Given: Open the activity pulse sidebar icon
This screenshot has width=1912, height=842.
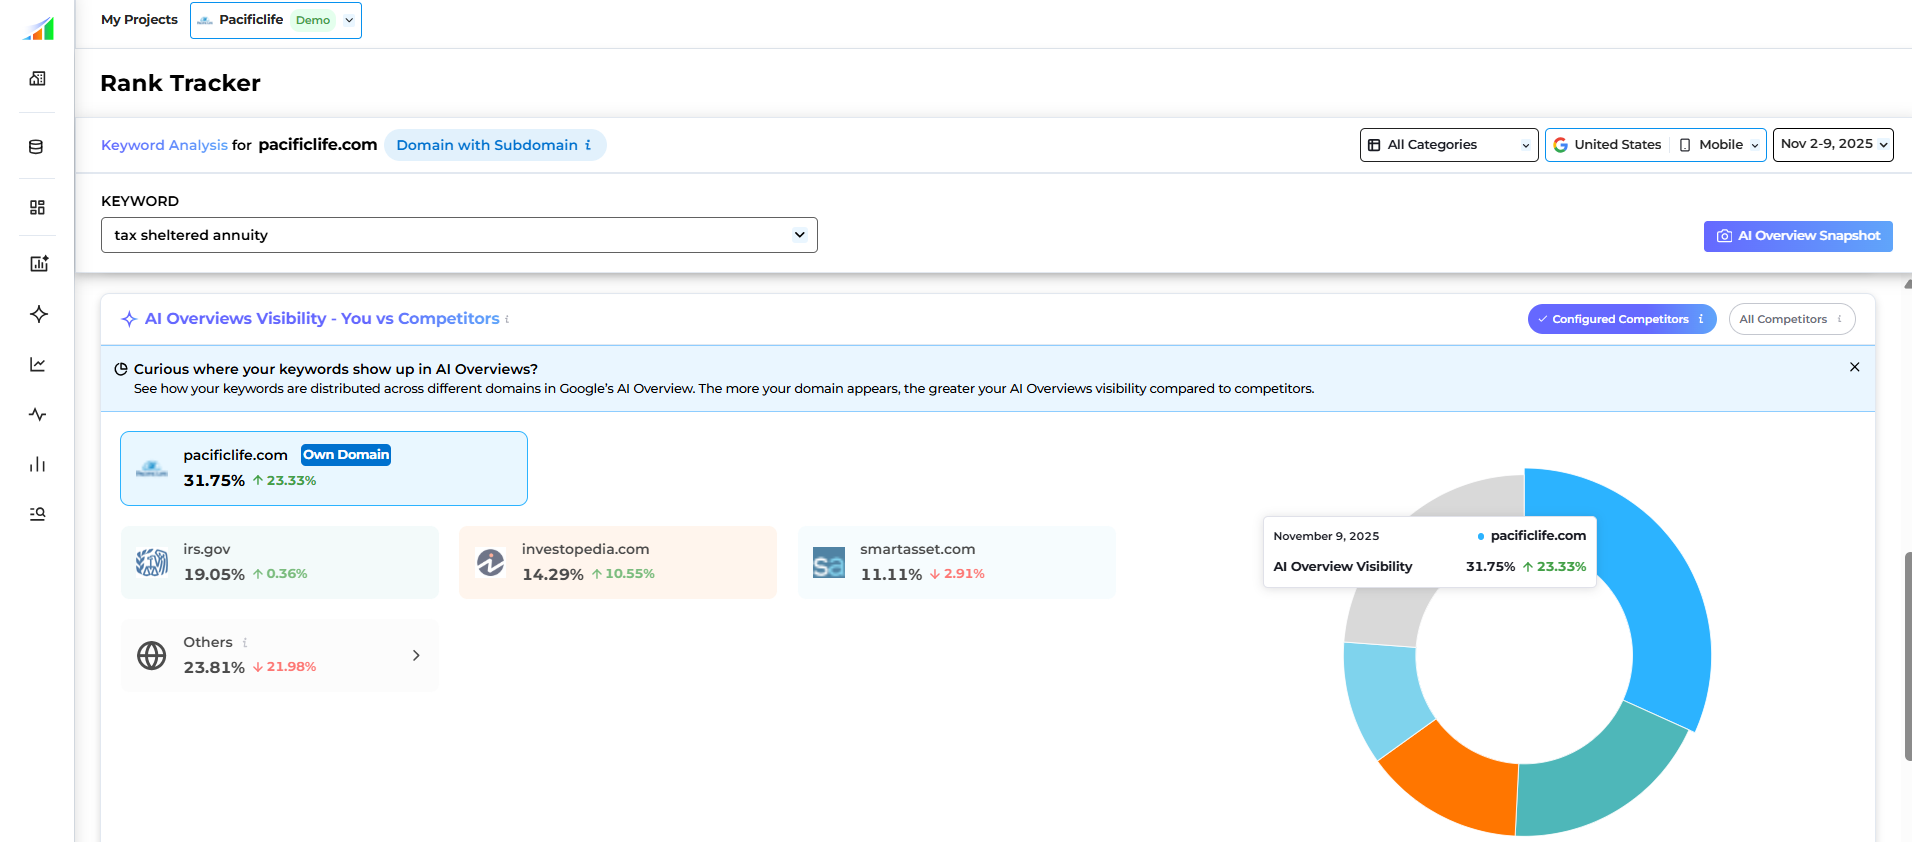Looking at the screenshot, I should pyautogui.click(x=38, y=414).
